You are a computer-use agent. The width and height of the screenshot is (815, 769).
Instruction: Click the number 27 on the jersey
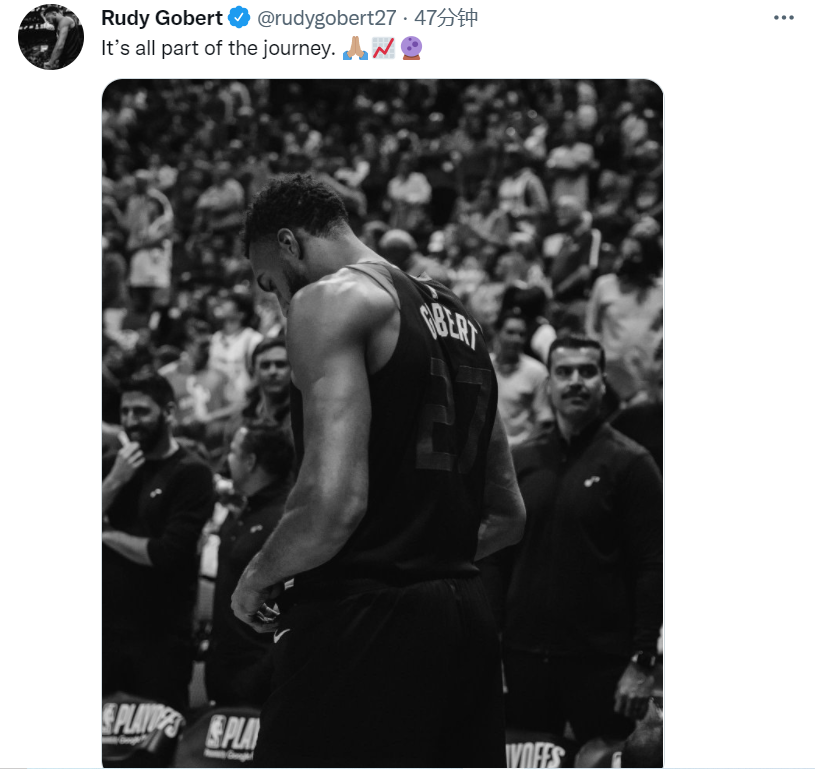click(452, 414)
